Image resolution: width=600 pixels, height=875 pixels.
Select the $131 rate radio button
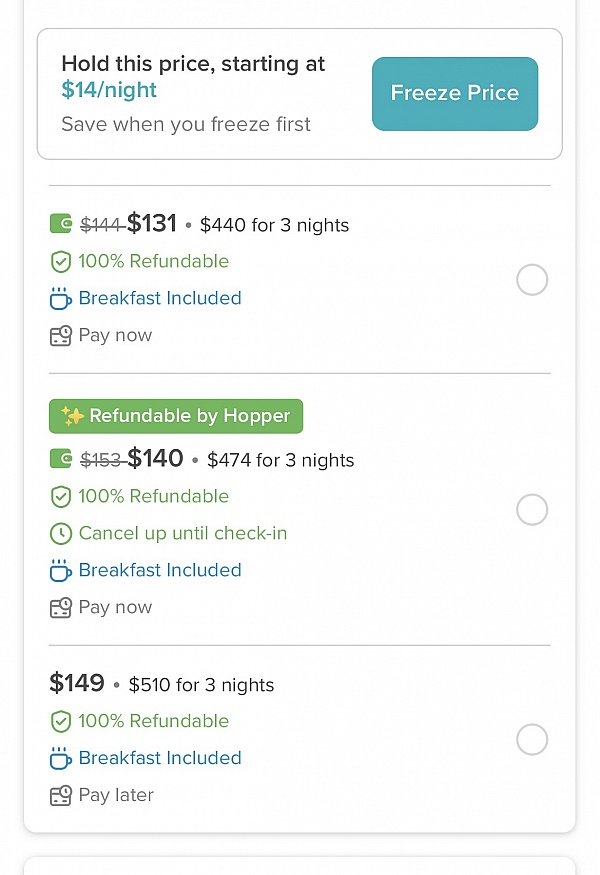click(532, 280)
